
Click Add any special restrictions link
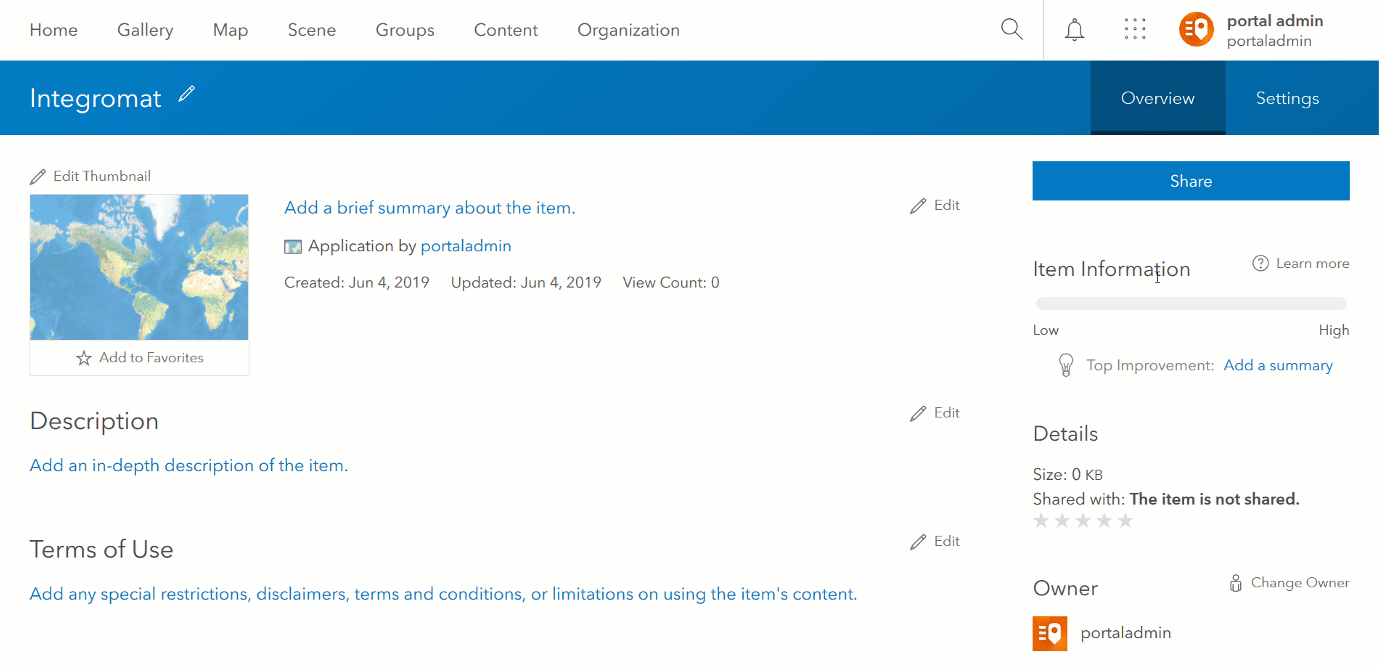tap(443, 594)
